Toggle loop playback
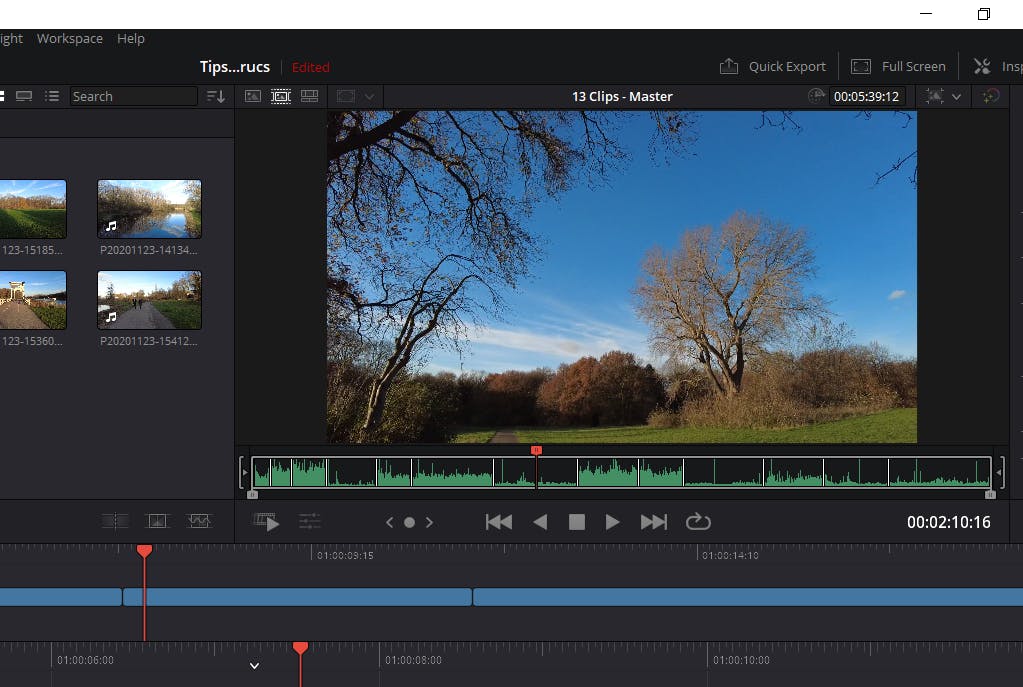The width and height of the screenshot is (1023, 687). coord(698,522)
